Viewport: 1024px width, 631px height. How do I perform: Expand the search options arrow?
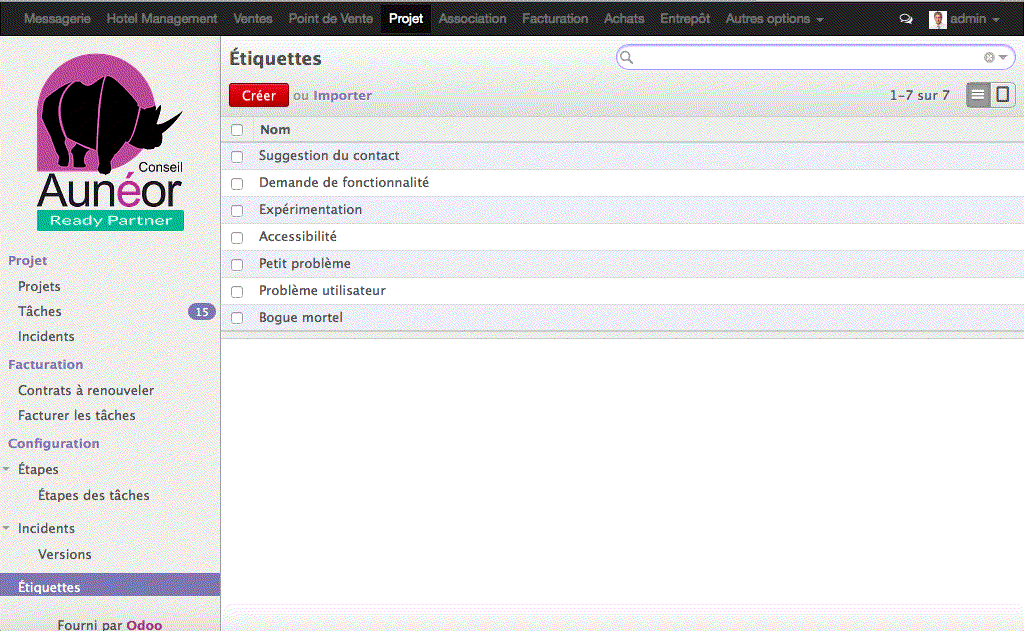coord(1002,57)
